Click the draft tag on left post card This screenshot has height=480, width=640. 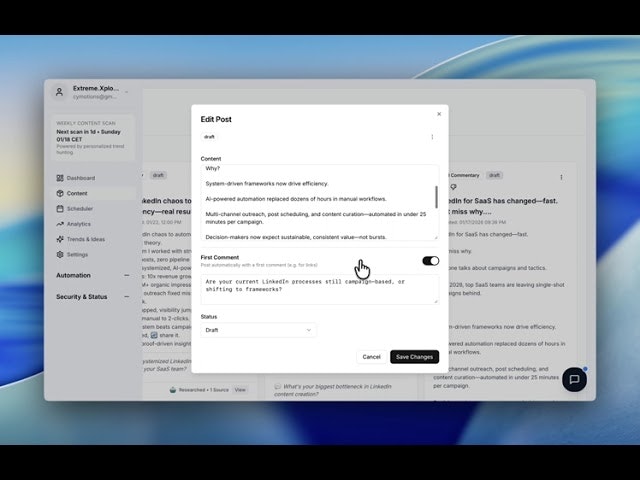coord(158,175)
